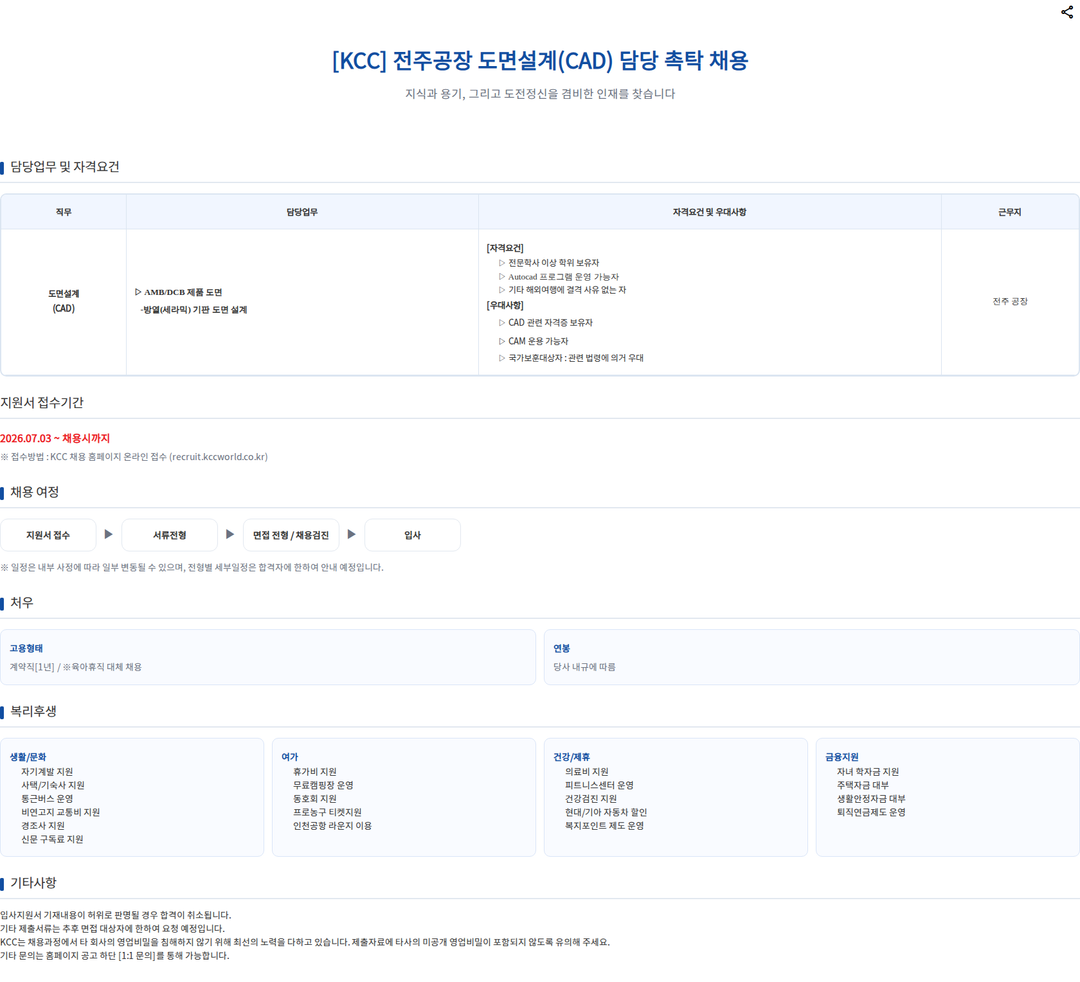Image resolution: width=1080 pixels, height=982 pixels.
Task: Click '국가보훈대상자 : 관련 법령에 의거 우대' line
Action: click(571, 358)
